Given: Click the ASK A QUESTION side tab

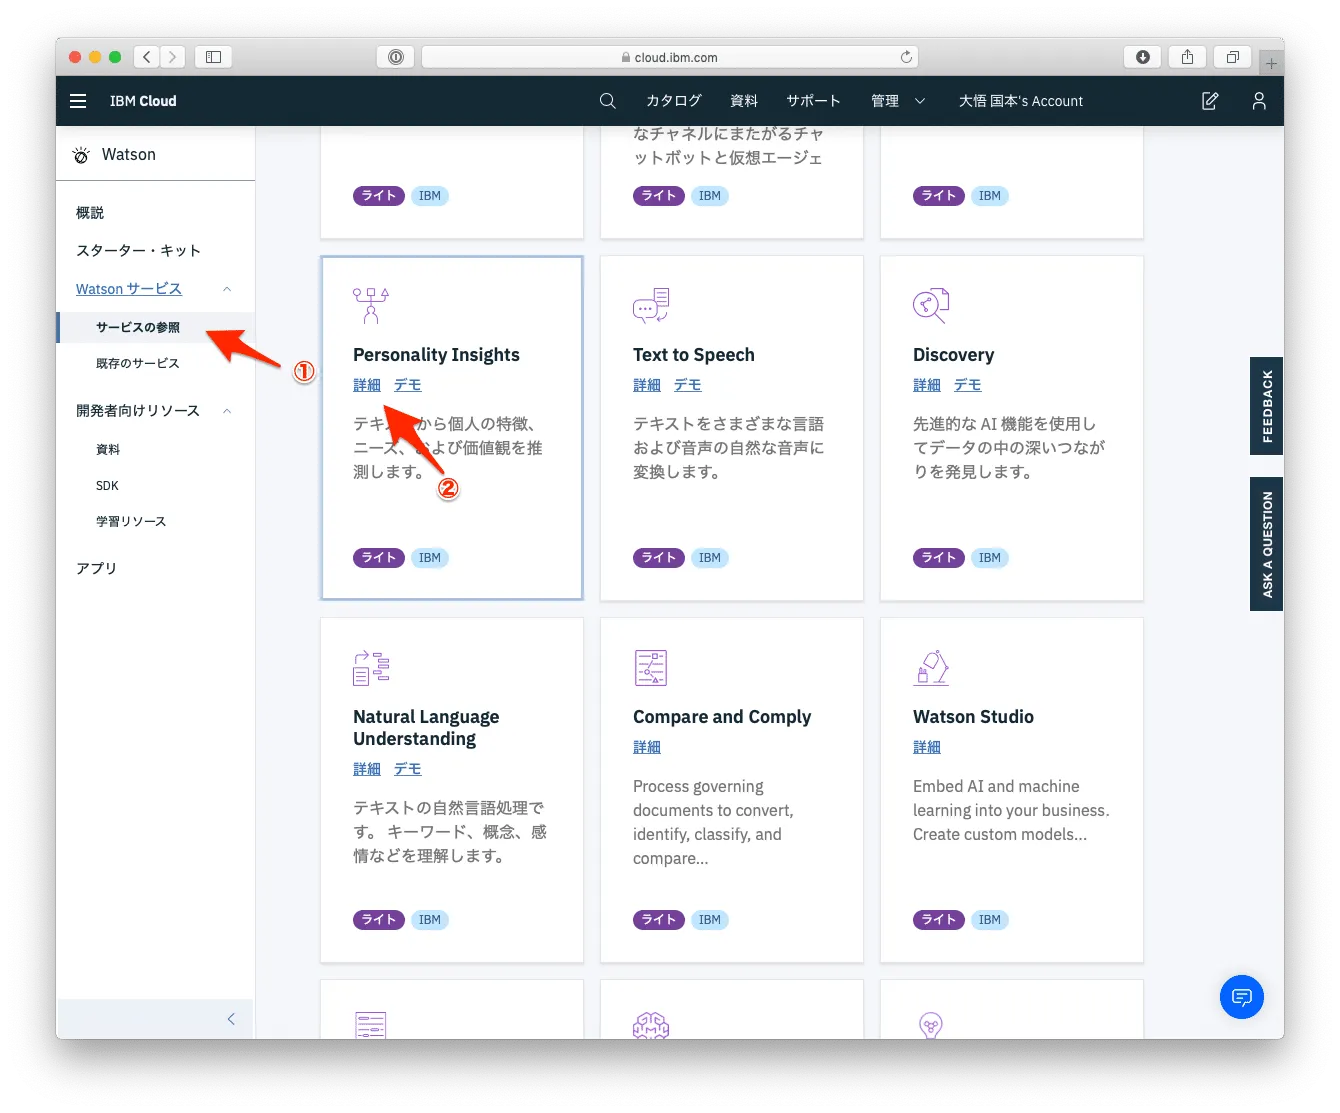Looking at the screenshot, I should pyautogui.click(x=1267, y=544).
